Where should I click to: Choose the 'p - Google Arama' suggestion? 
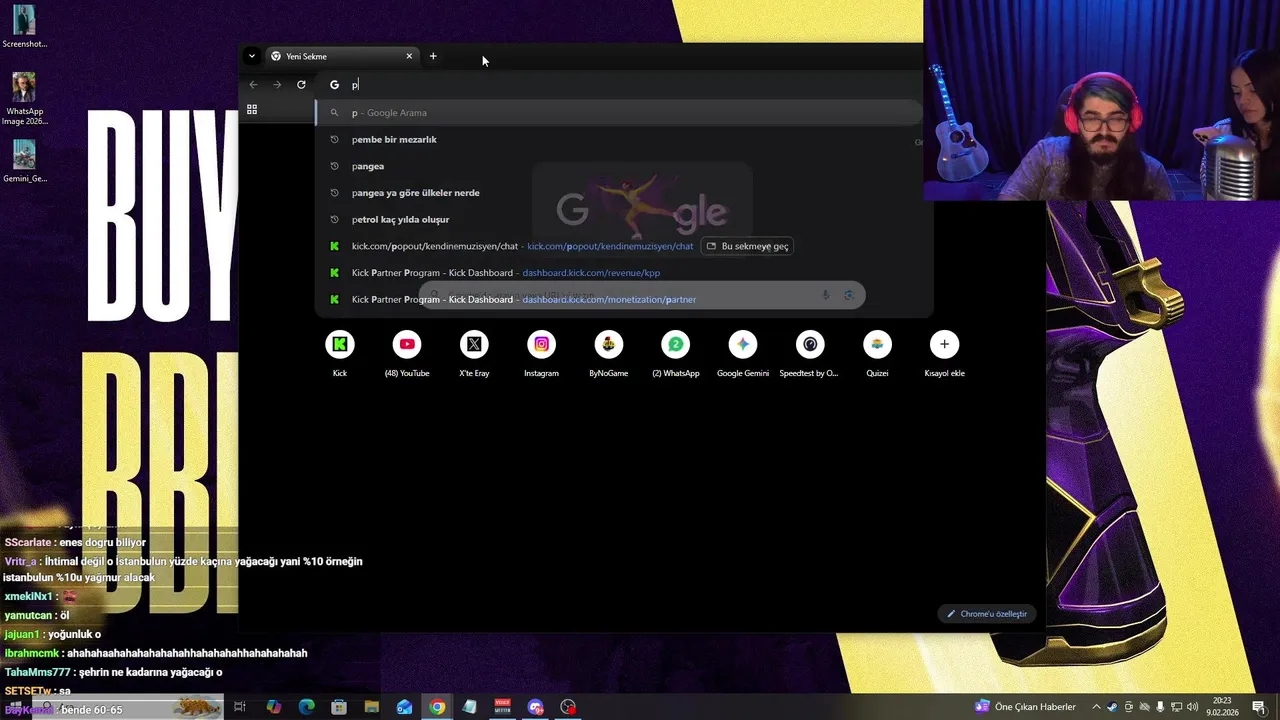tap(619, 112)
